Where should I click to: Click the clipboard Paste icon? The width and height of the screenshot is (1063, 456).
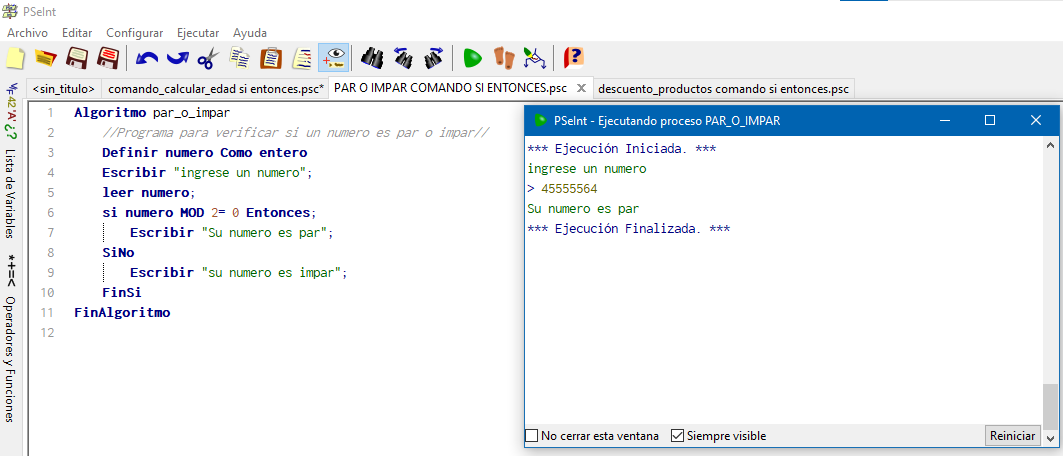(271, 58)
